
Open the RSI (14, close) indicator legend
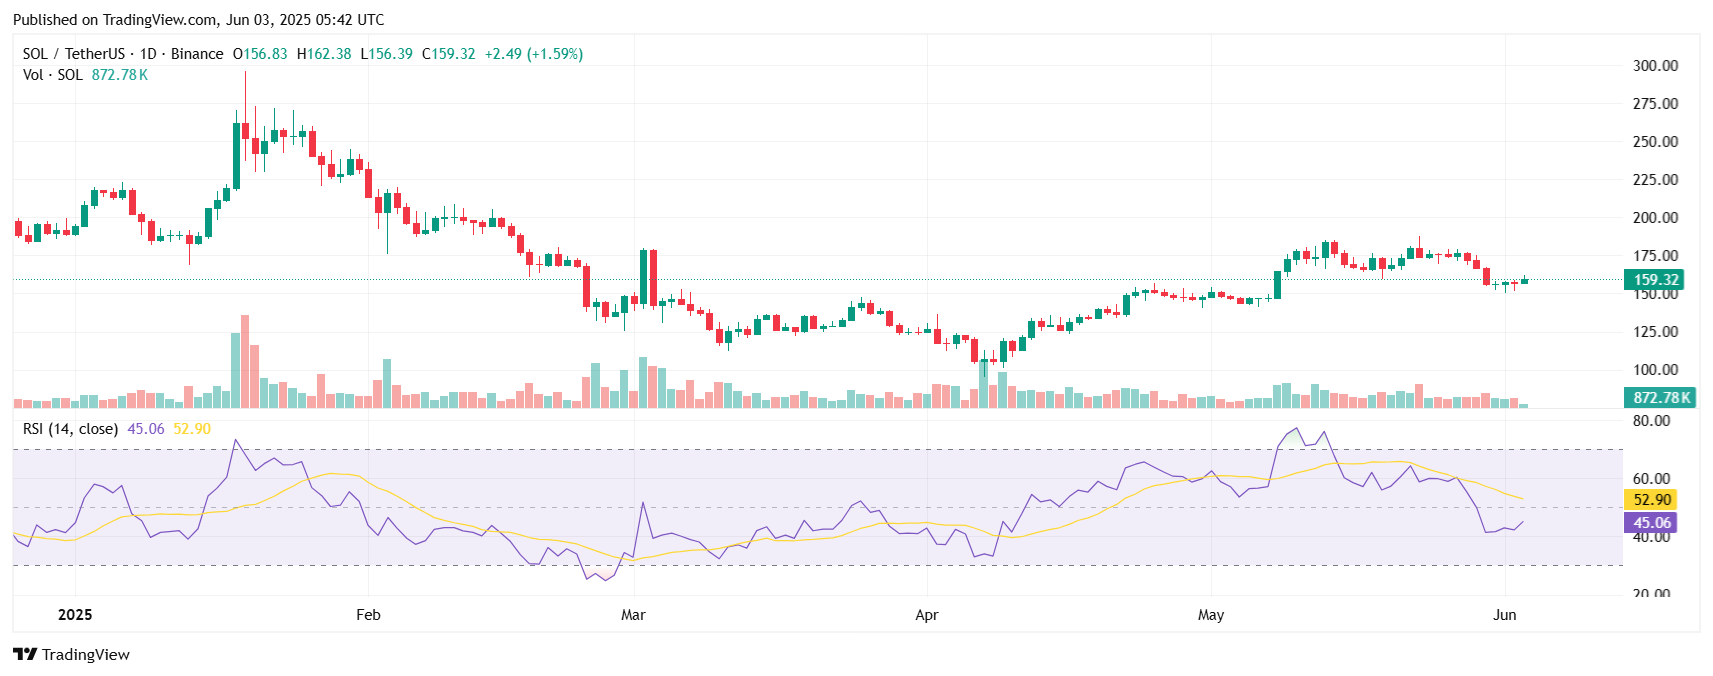tap(70, 429)
